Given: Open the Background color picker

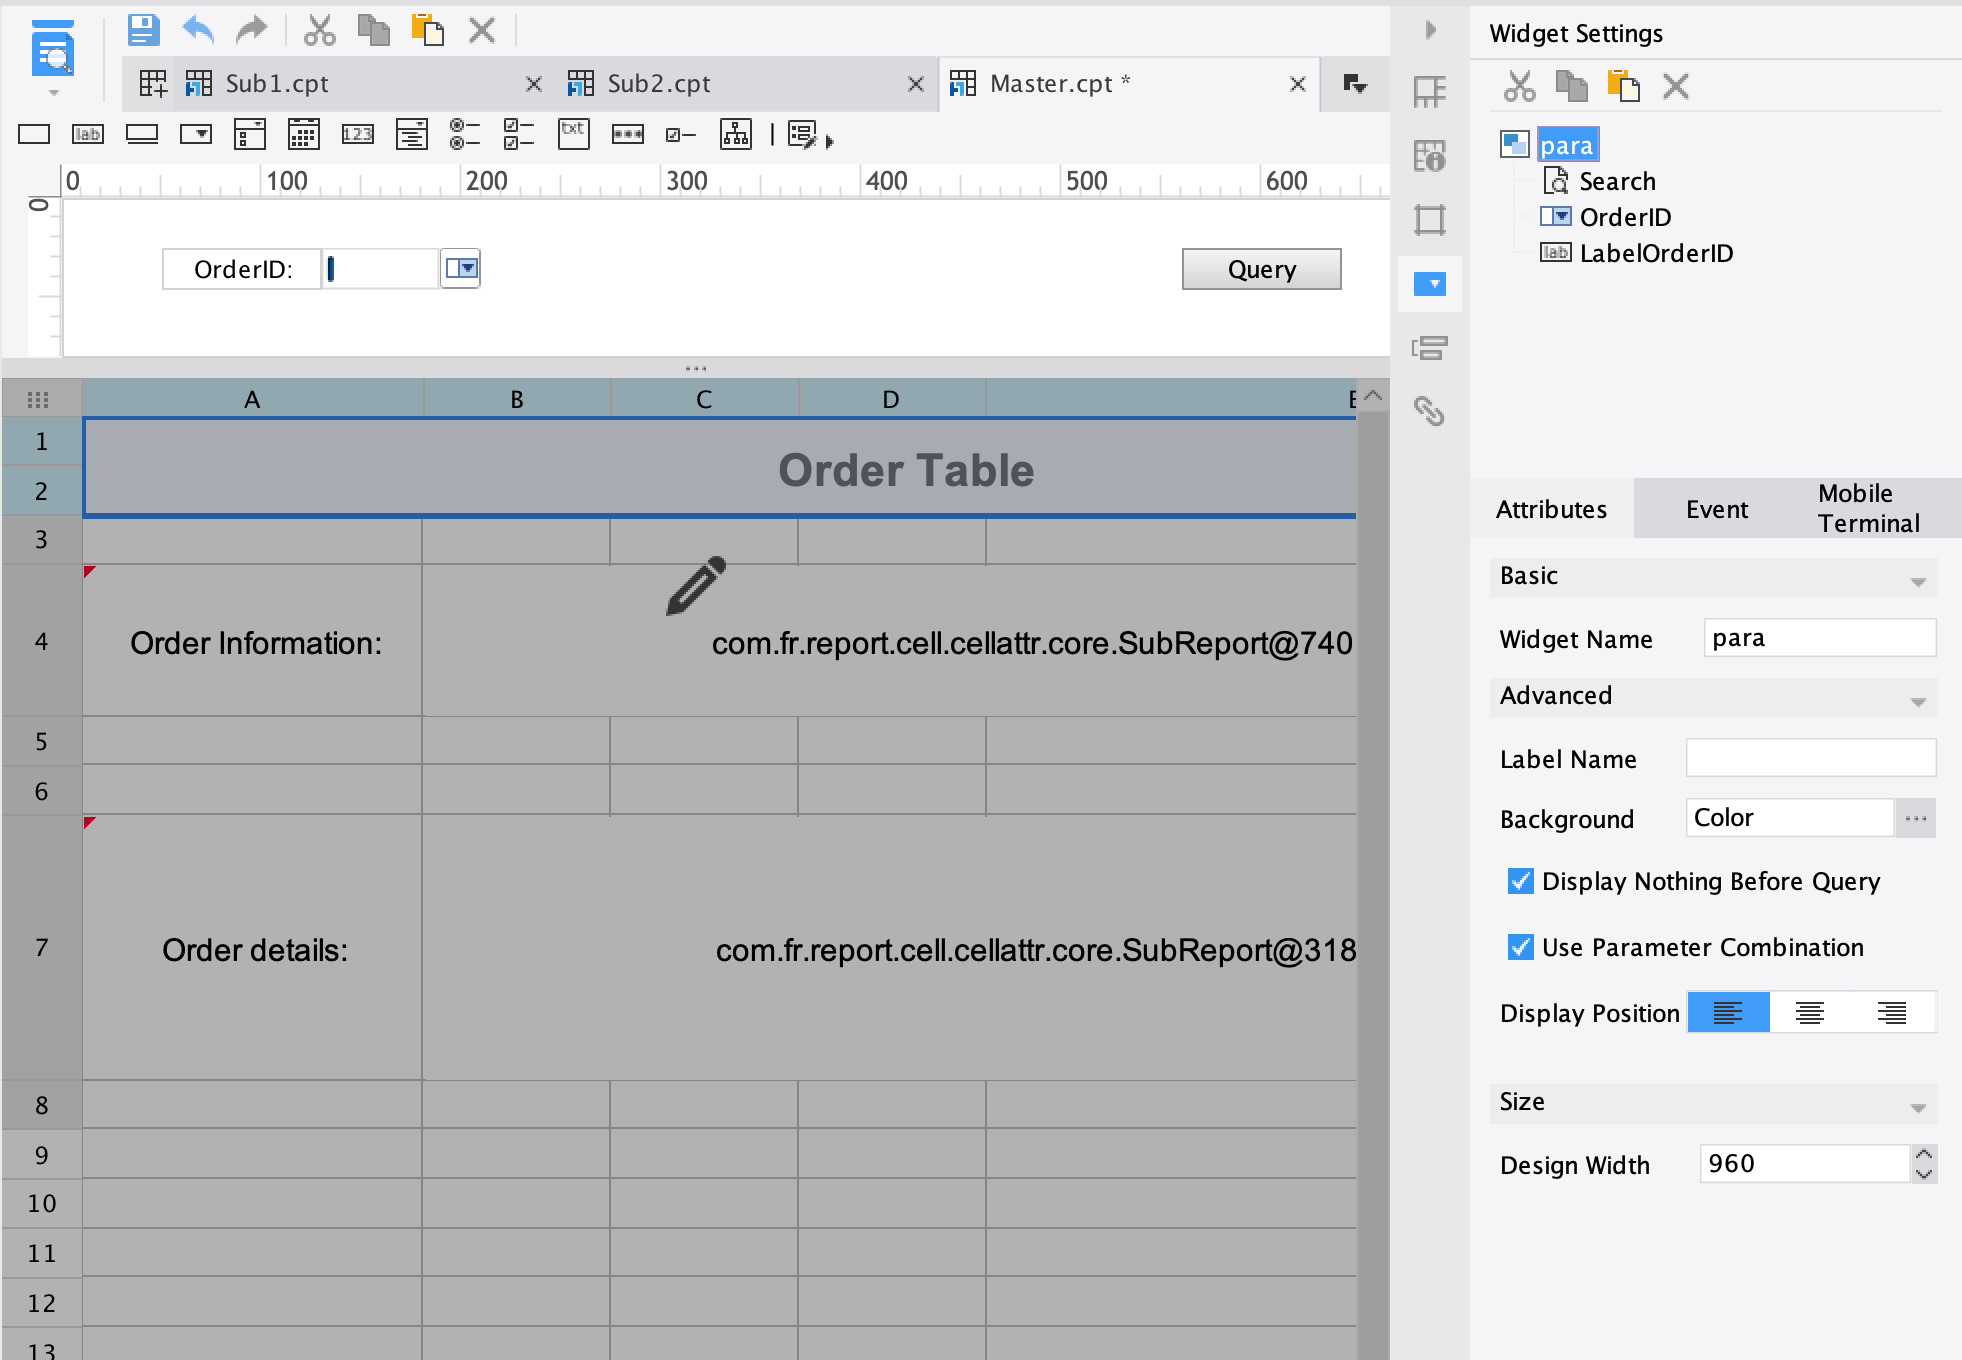Looking at the screenshot, I should coord(1914,817).
